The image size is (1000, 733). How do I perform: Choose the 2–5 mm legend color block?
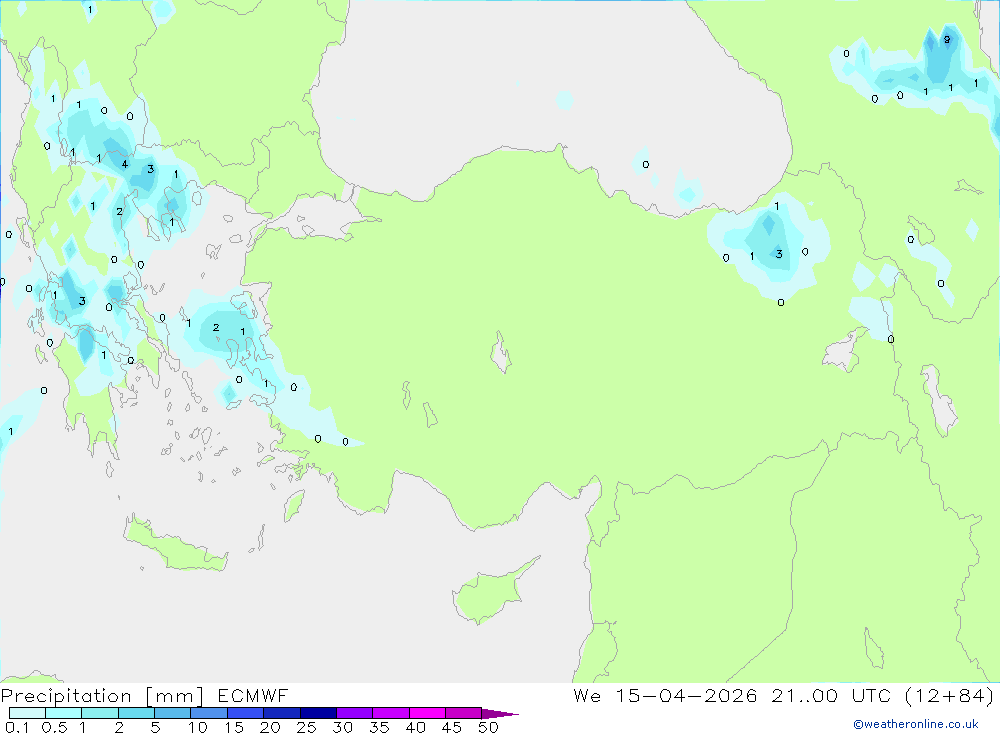(x=136, y=713)
